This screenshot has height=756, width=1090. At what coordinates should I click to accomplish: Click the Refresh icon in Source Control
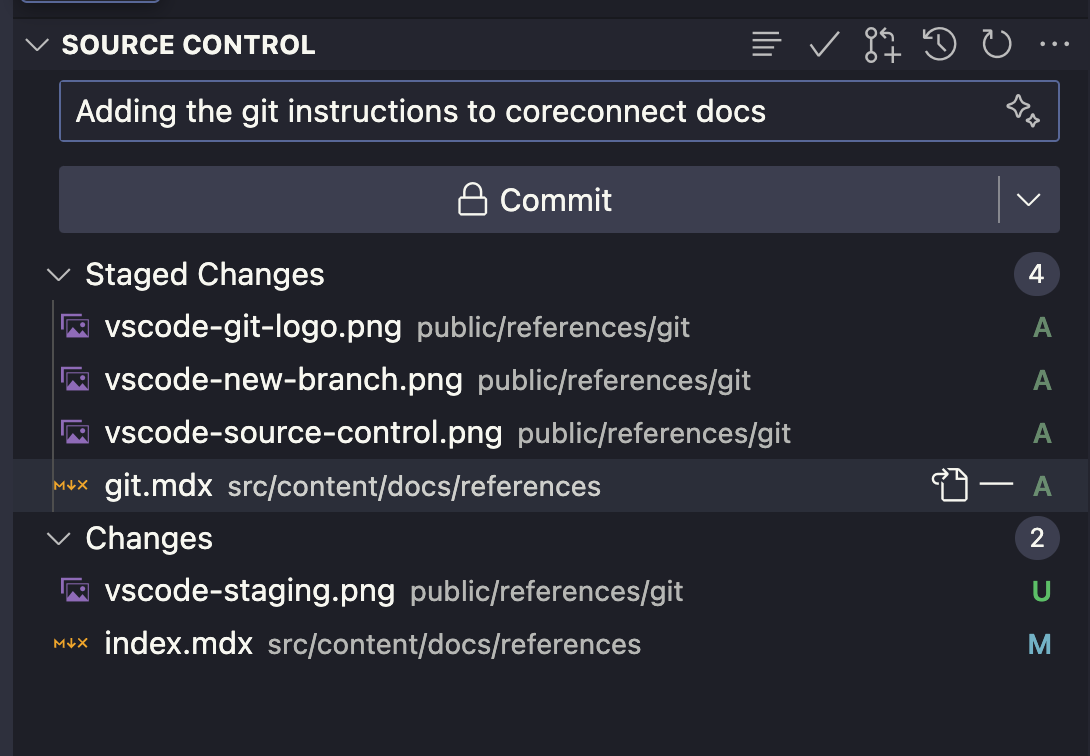[997, 44]
